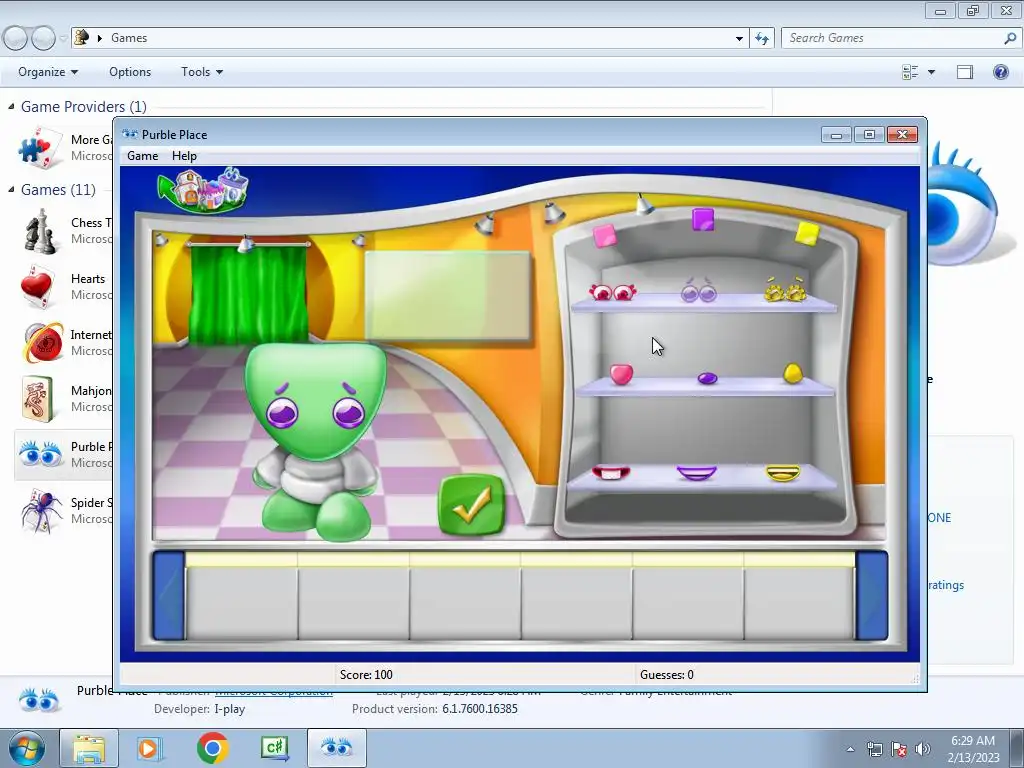
Task: Select the Mahjong Titans game icon
Action: 37,398
